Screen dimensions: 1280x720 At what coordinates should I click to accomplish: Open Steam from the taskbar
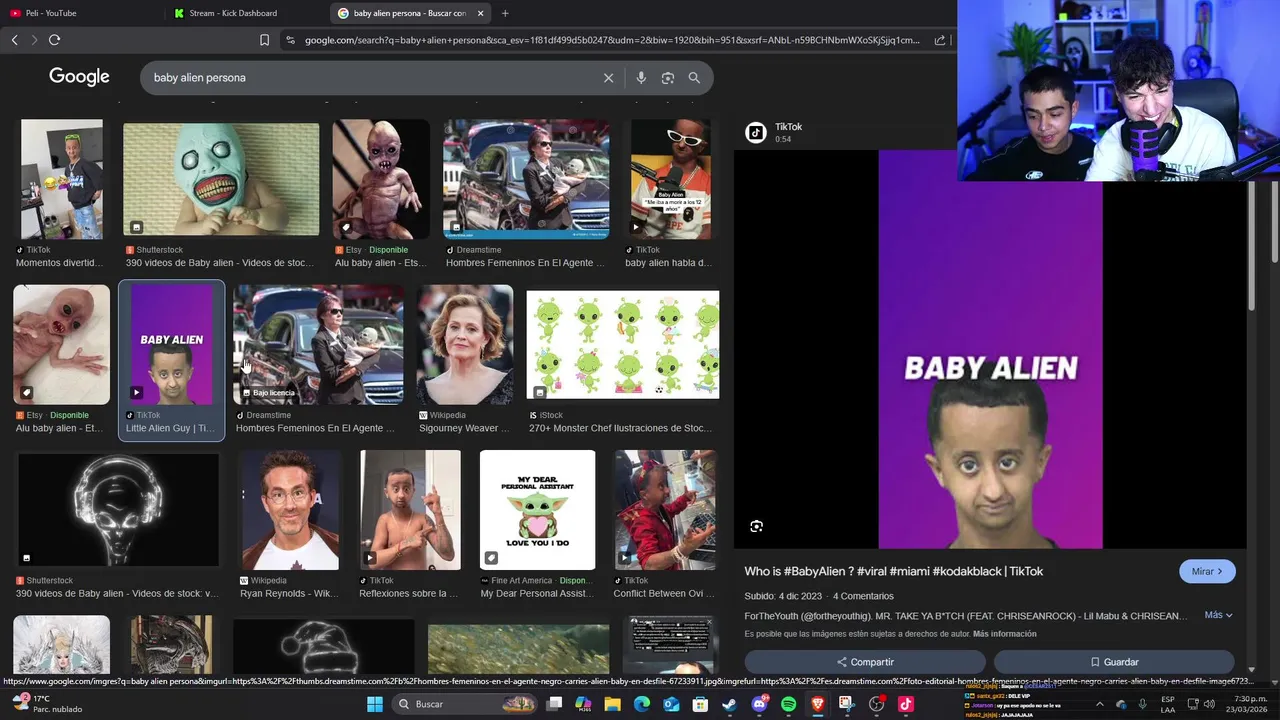click(x=729, y=704)
